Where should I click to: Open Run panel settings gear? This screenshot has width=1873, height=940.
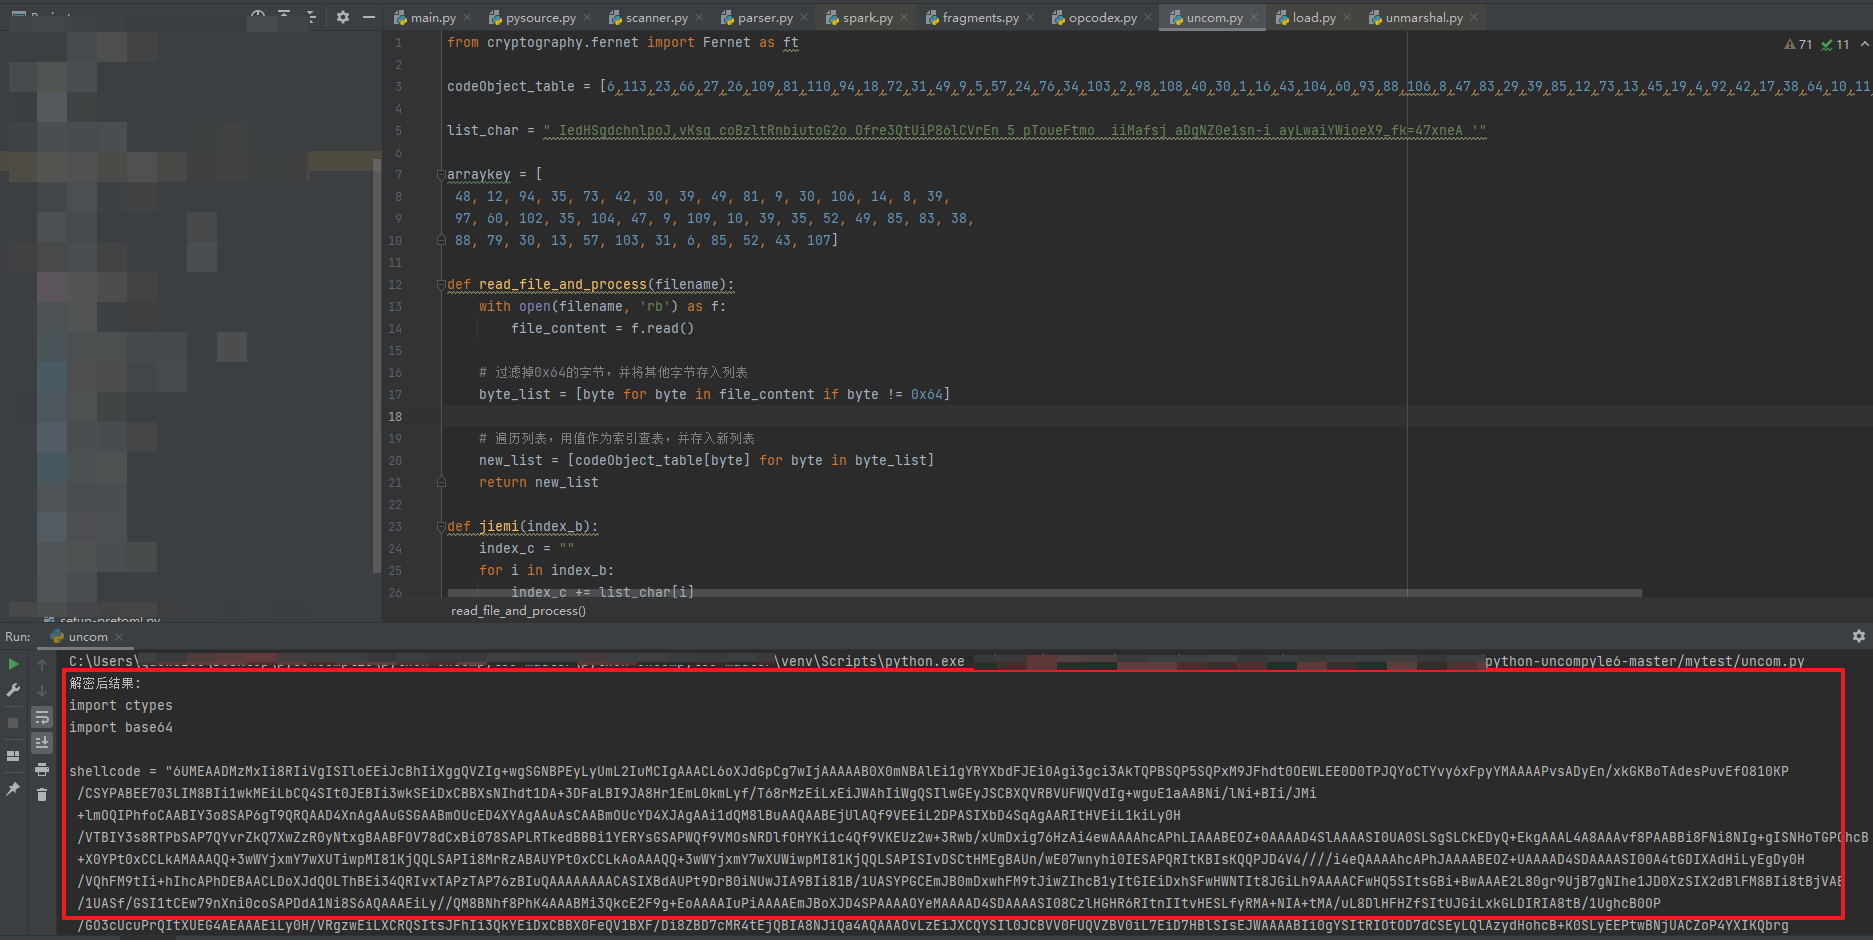[x=1858, y=636]
